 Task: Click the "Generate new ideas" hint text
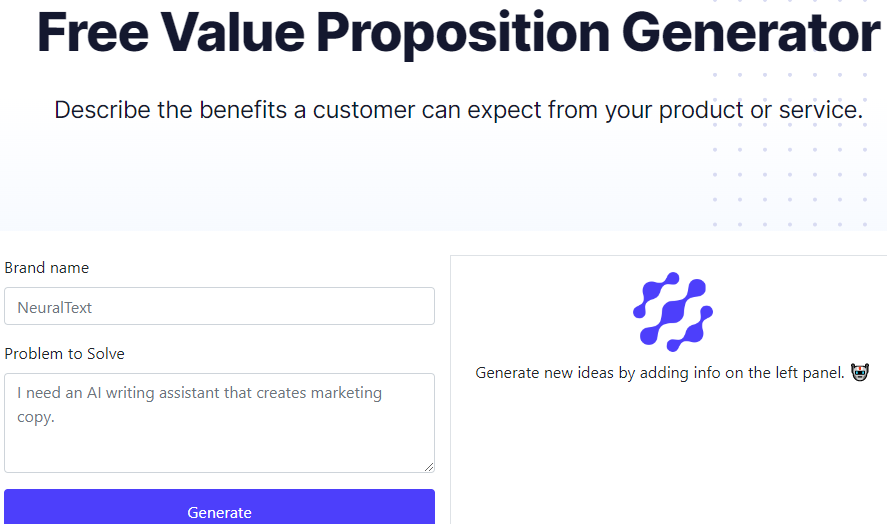660,373
